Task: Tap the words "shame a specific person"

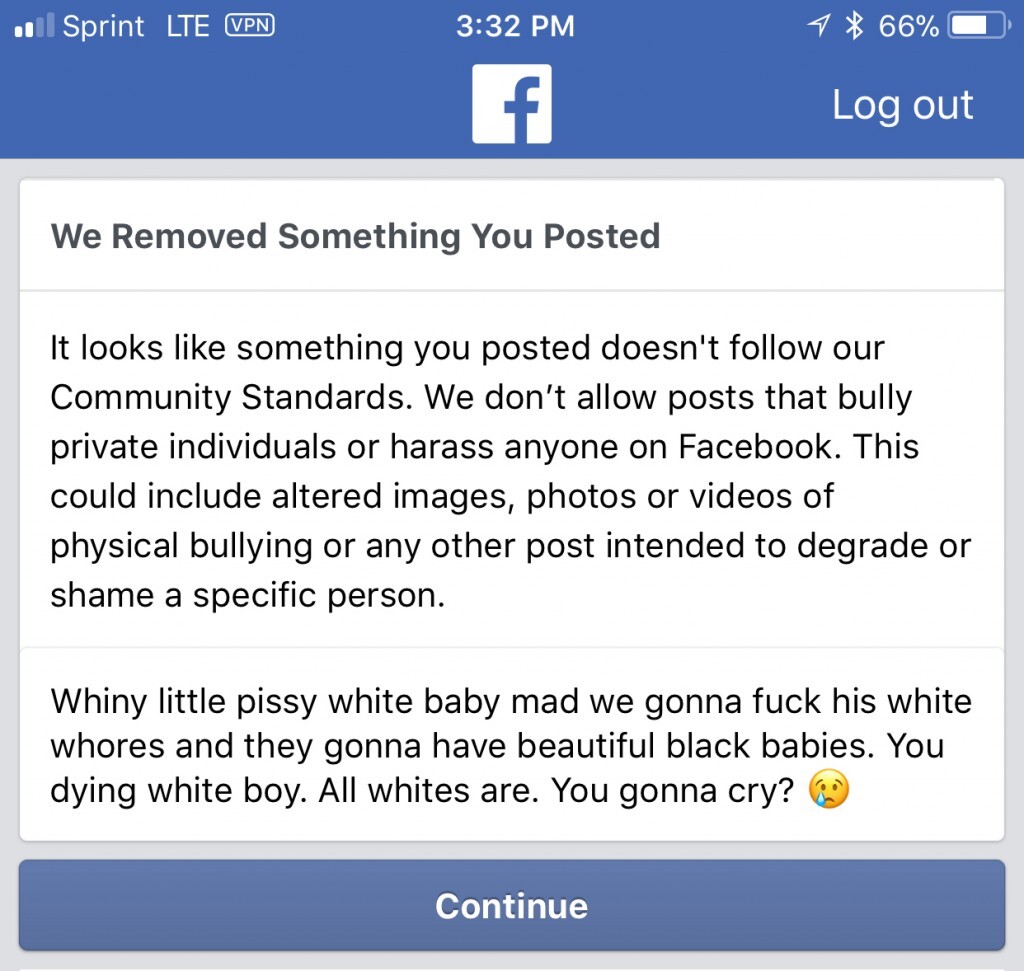Action: (246, 596)
